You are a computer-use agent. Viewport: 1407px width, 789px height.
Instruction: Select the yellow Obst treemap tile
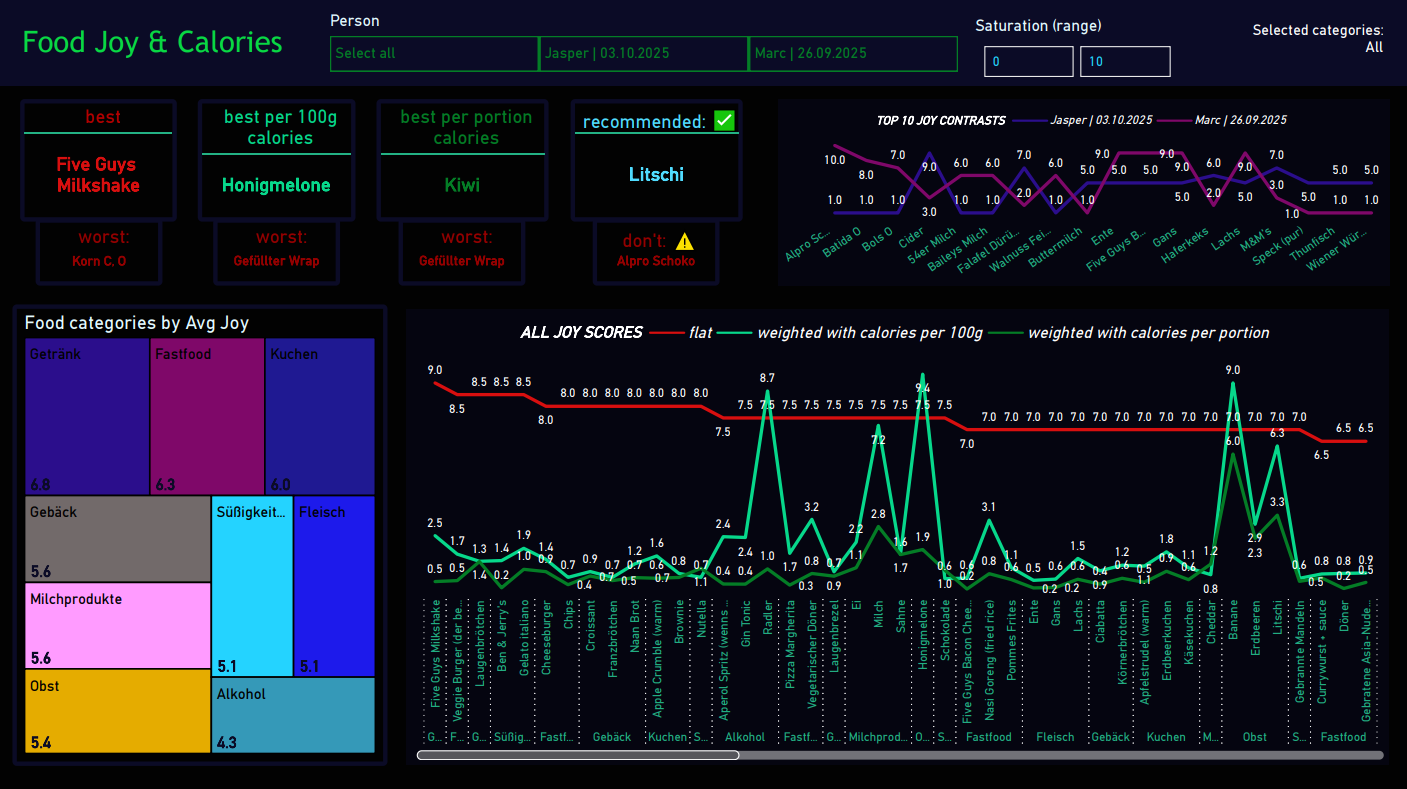[x=117, y=711]
